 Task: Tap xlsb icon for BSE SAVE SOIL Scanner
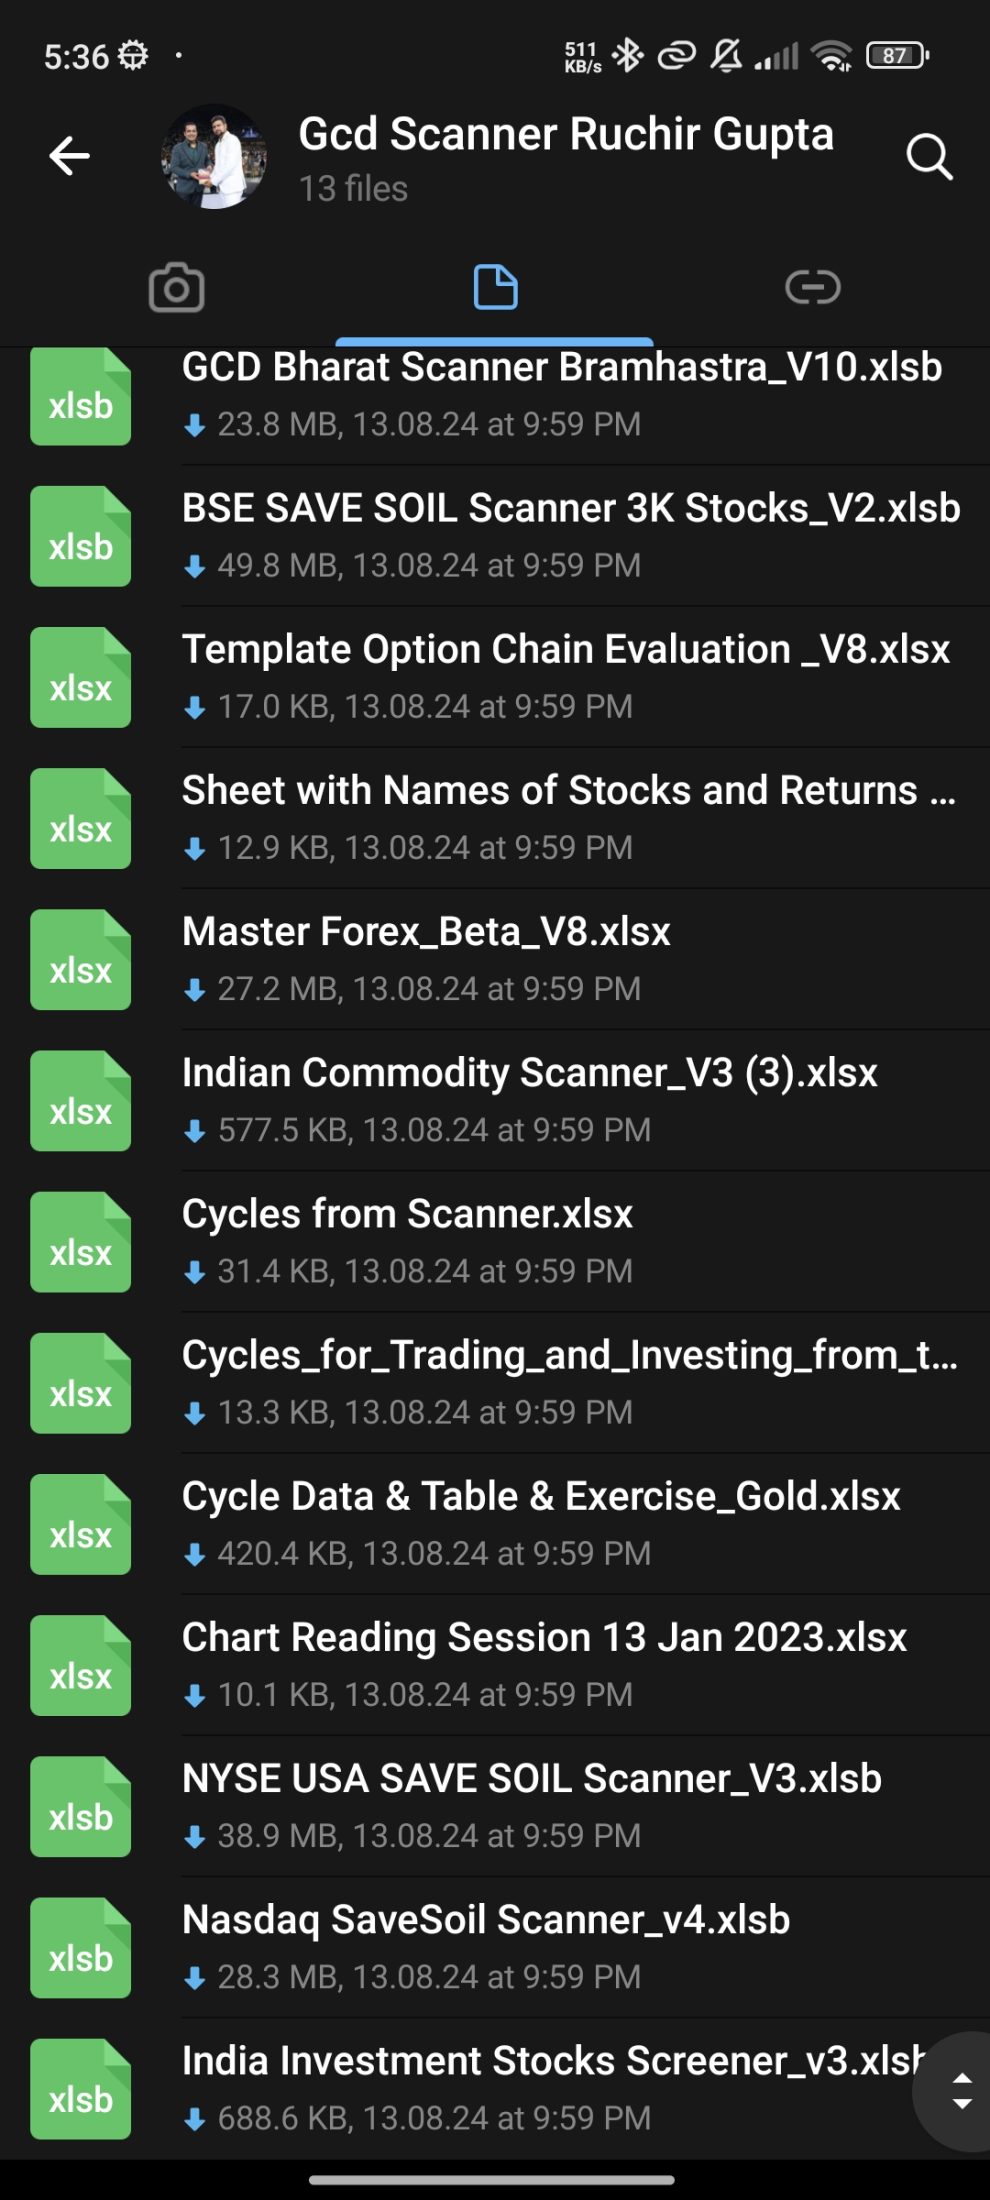tap(81, 537)
